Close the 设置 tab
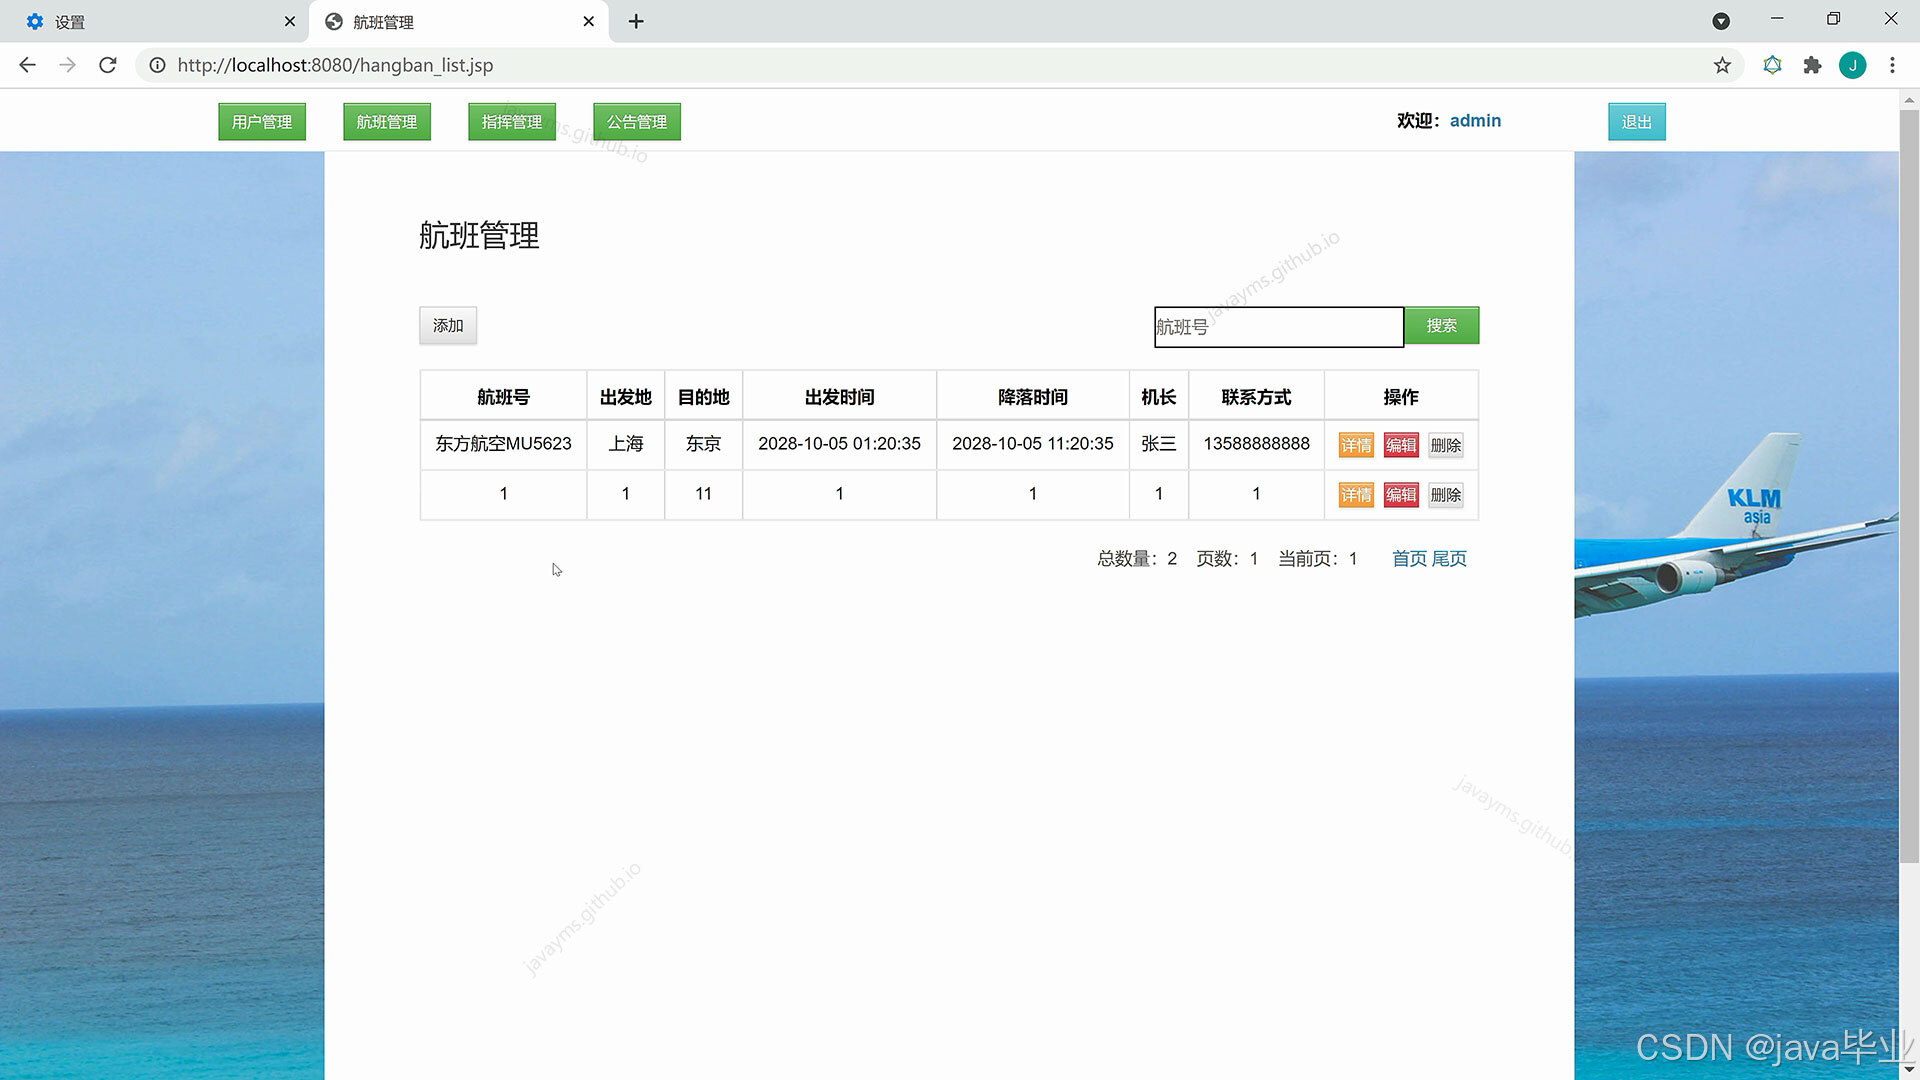Screen dimensions: 1920x1080 [x=290, y=21]
